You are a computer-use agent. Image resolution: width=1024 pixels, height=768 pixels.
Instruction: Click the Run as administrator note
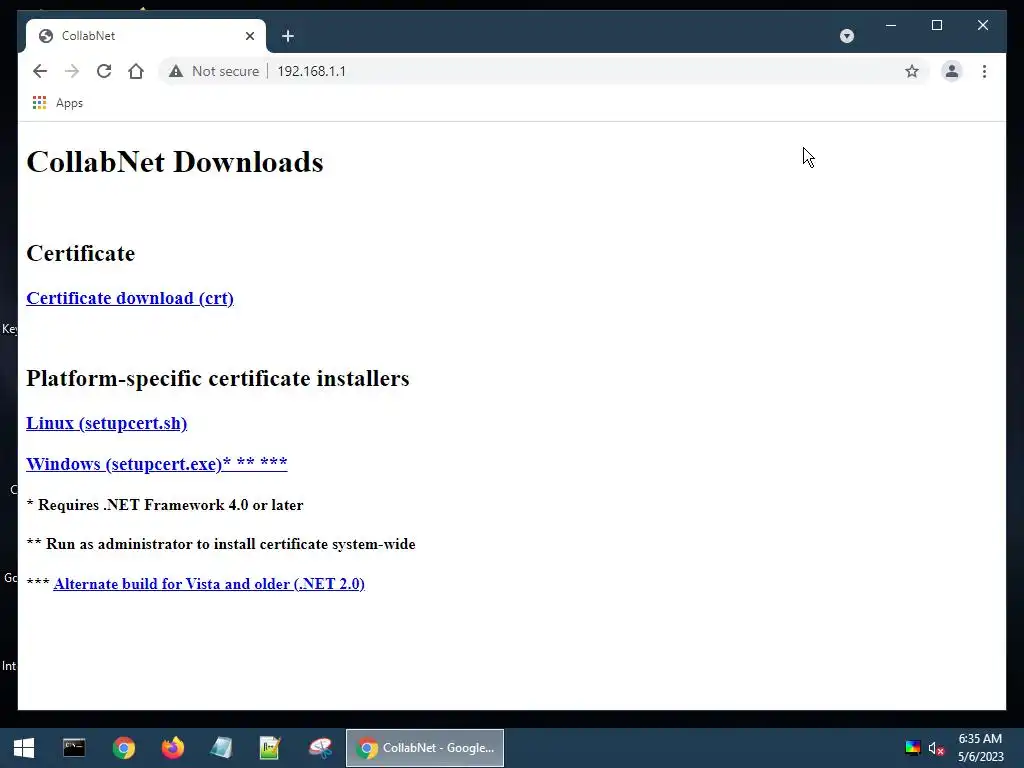click(221, 544)
